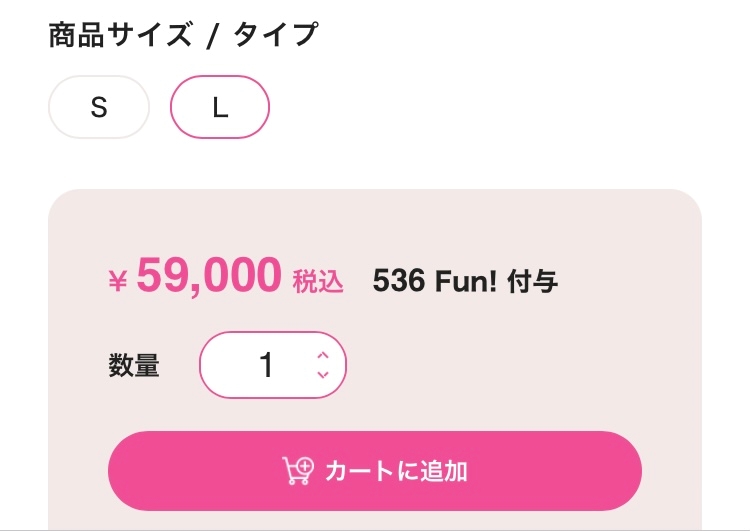
Task: Click the 数量 label
Action: (134, 365)
